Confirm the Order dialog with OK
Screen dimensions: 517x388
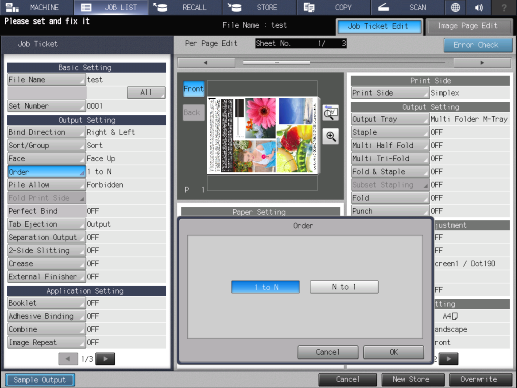(394, 352)
